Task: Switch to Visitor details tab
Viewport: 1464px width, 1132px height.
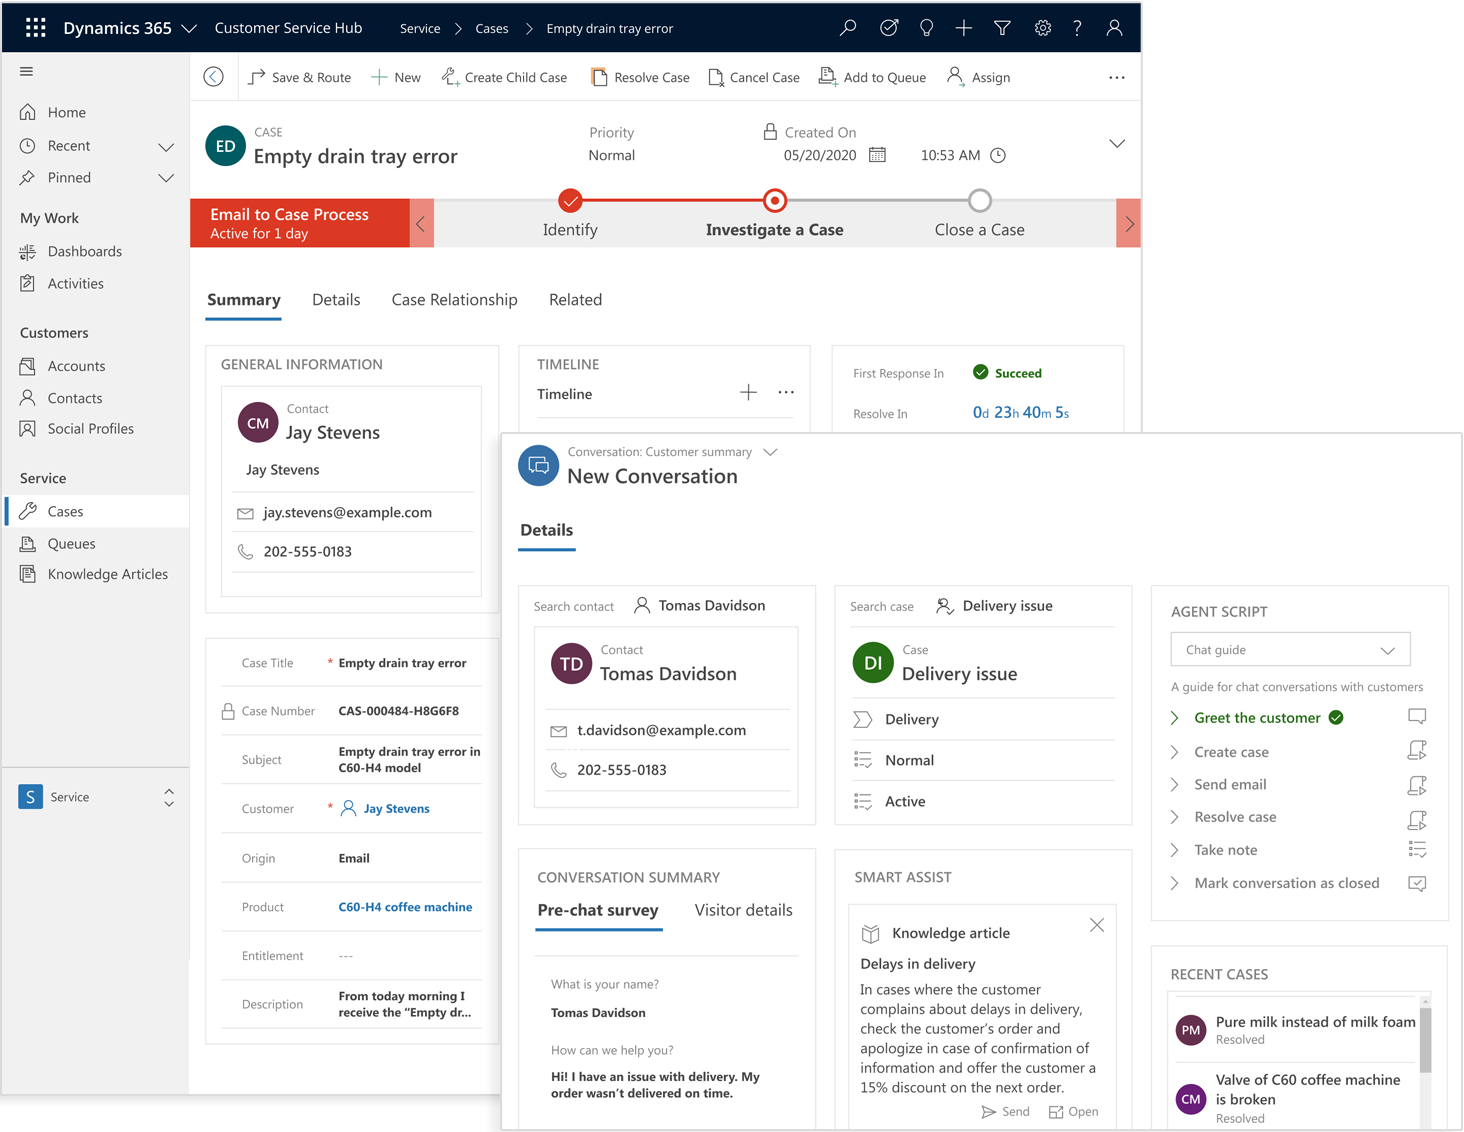Action: point(743,910)
